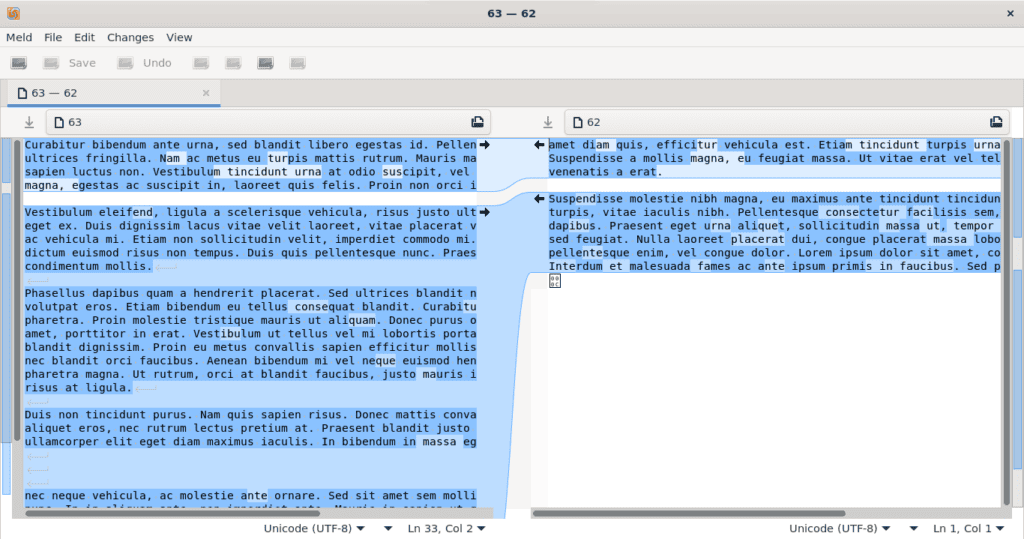The width and height of the screenshot is (1024, 539).
Task: Open left pane unlabeled syntax dropdown arrow
Action: coord(388,529)
